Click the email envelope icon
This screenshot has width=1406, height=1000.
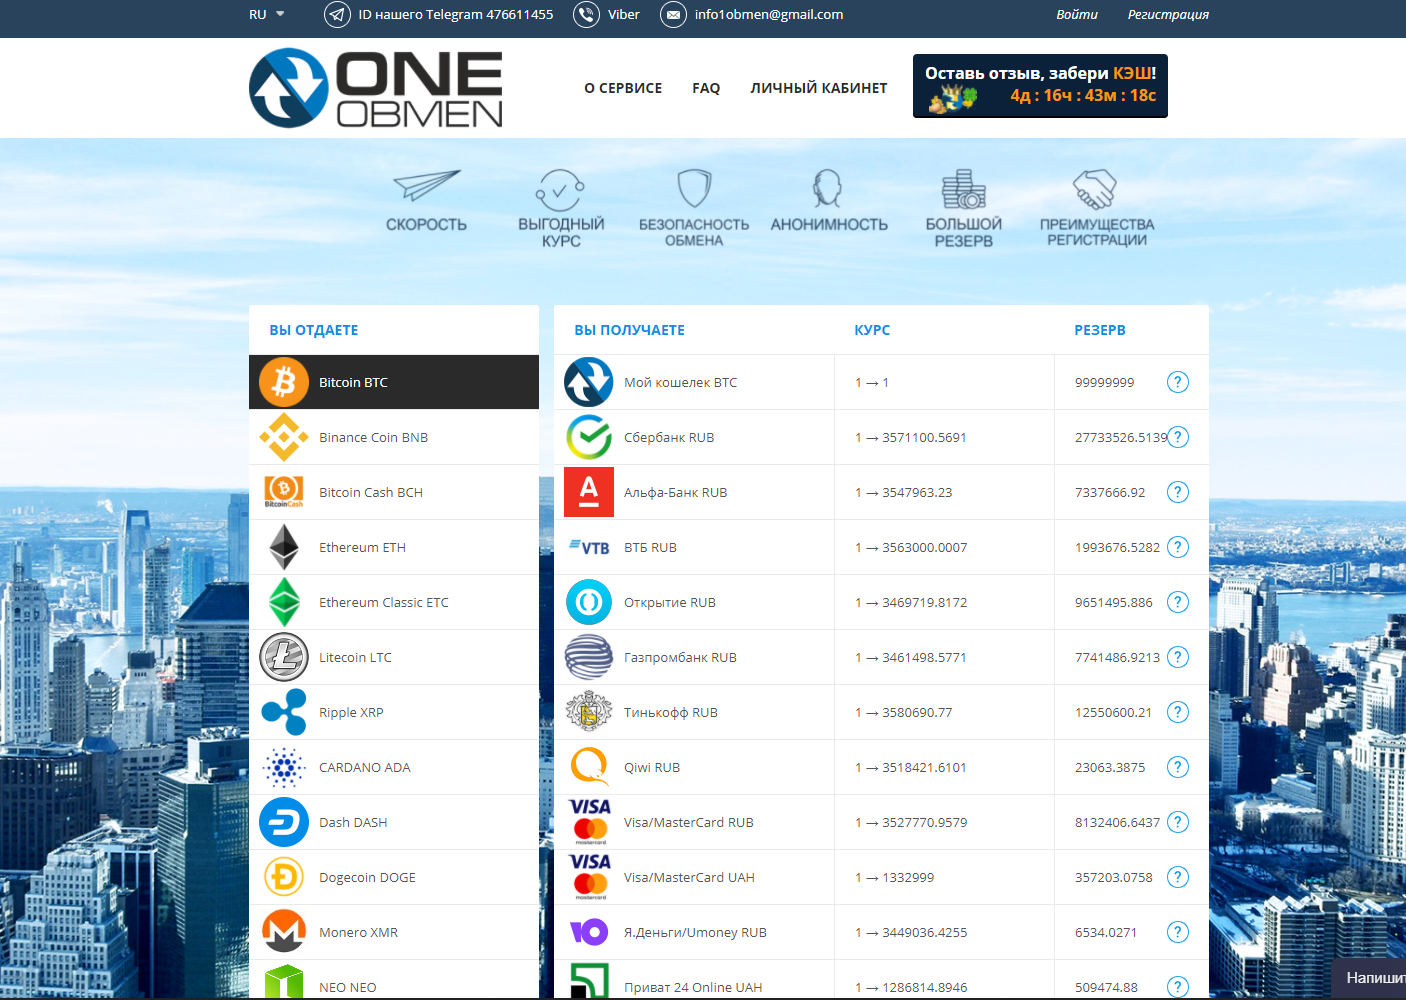673,15
